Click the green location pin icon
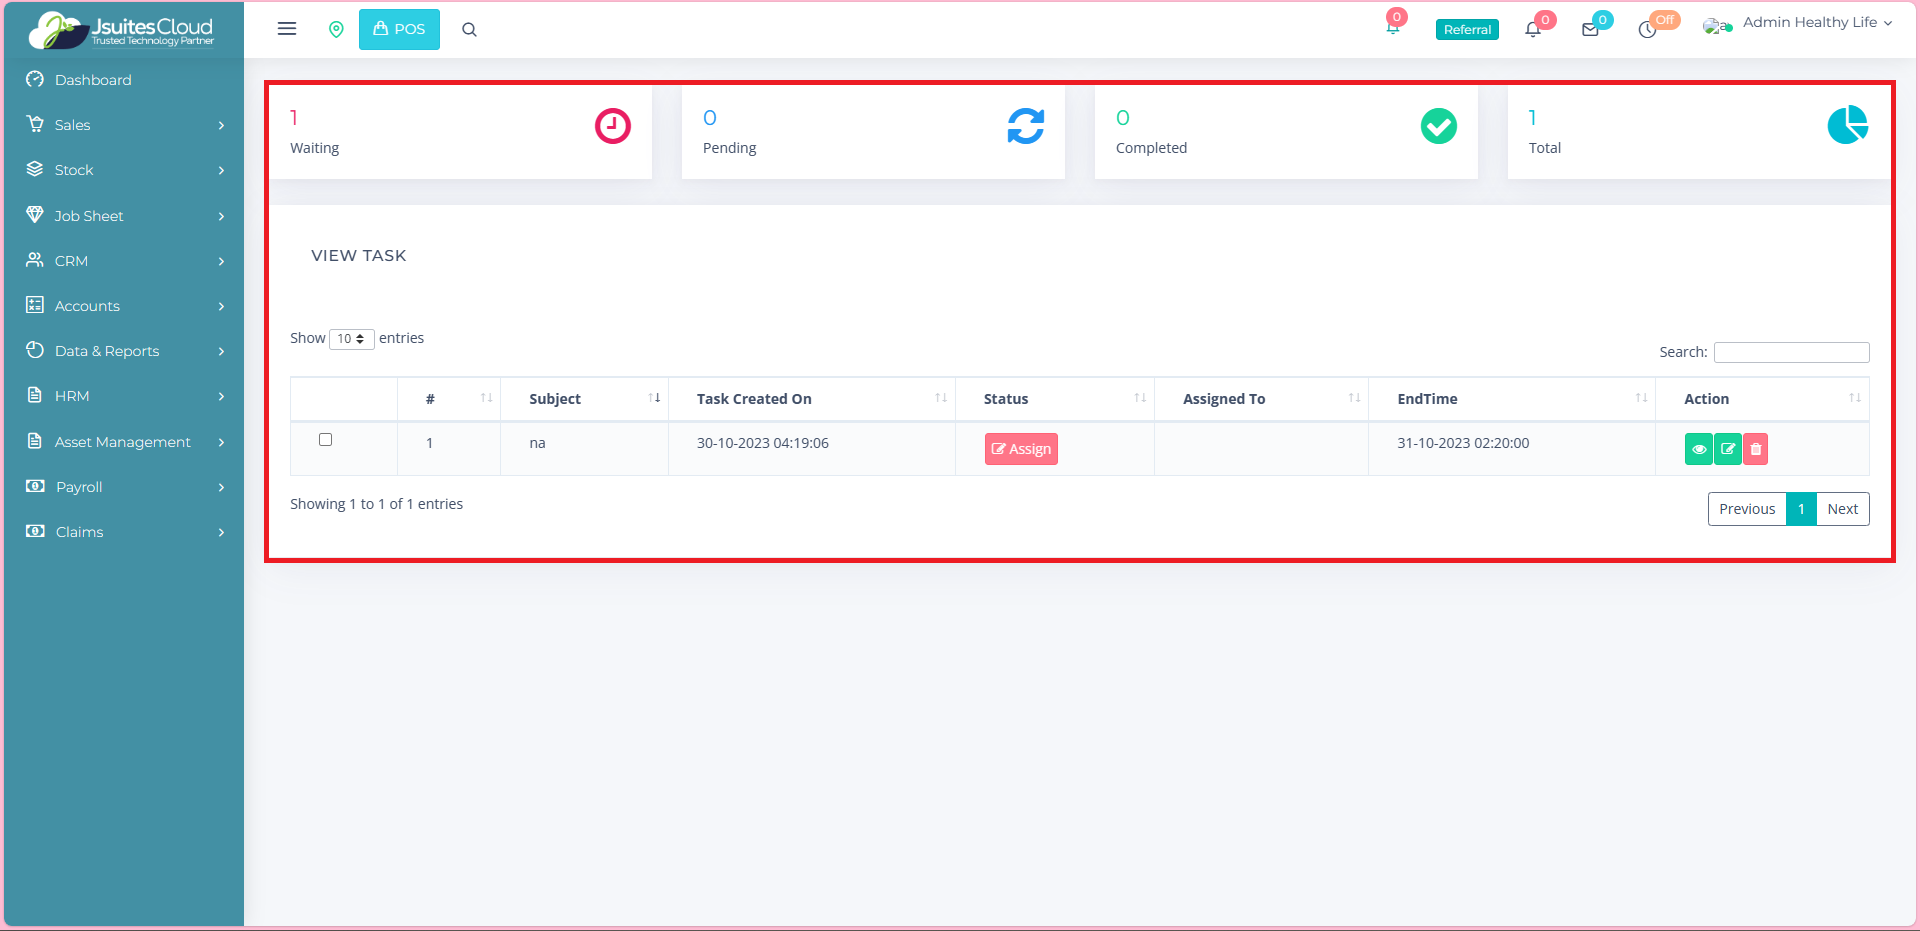Screen dimensions: 1920x931 click(336, 30)
